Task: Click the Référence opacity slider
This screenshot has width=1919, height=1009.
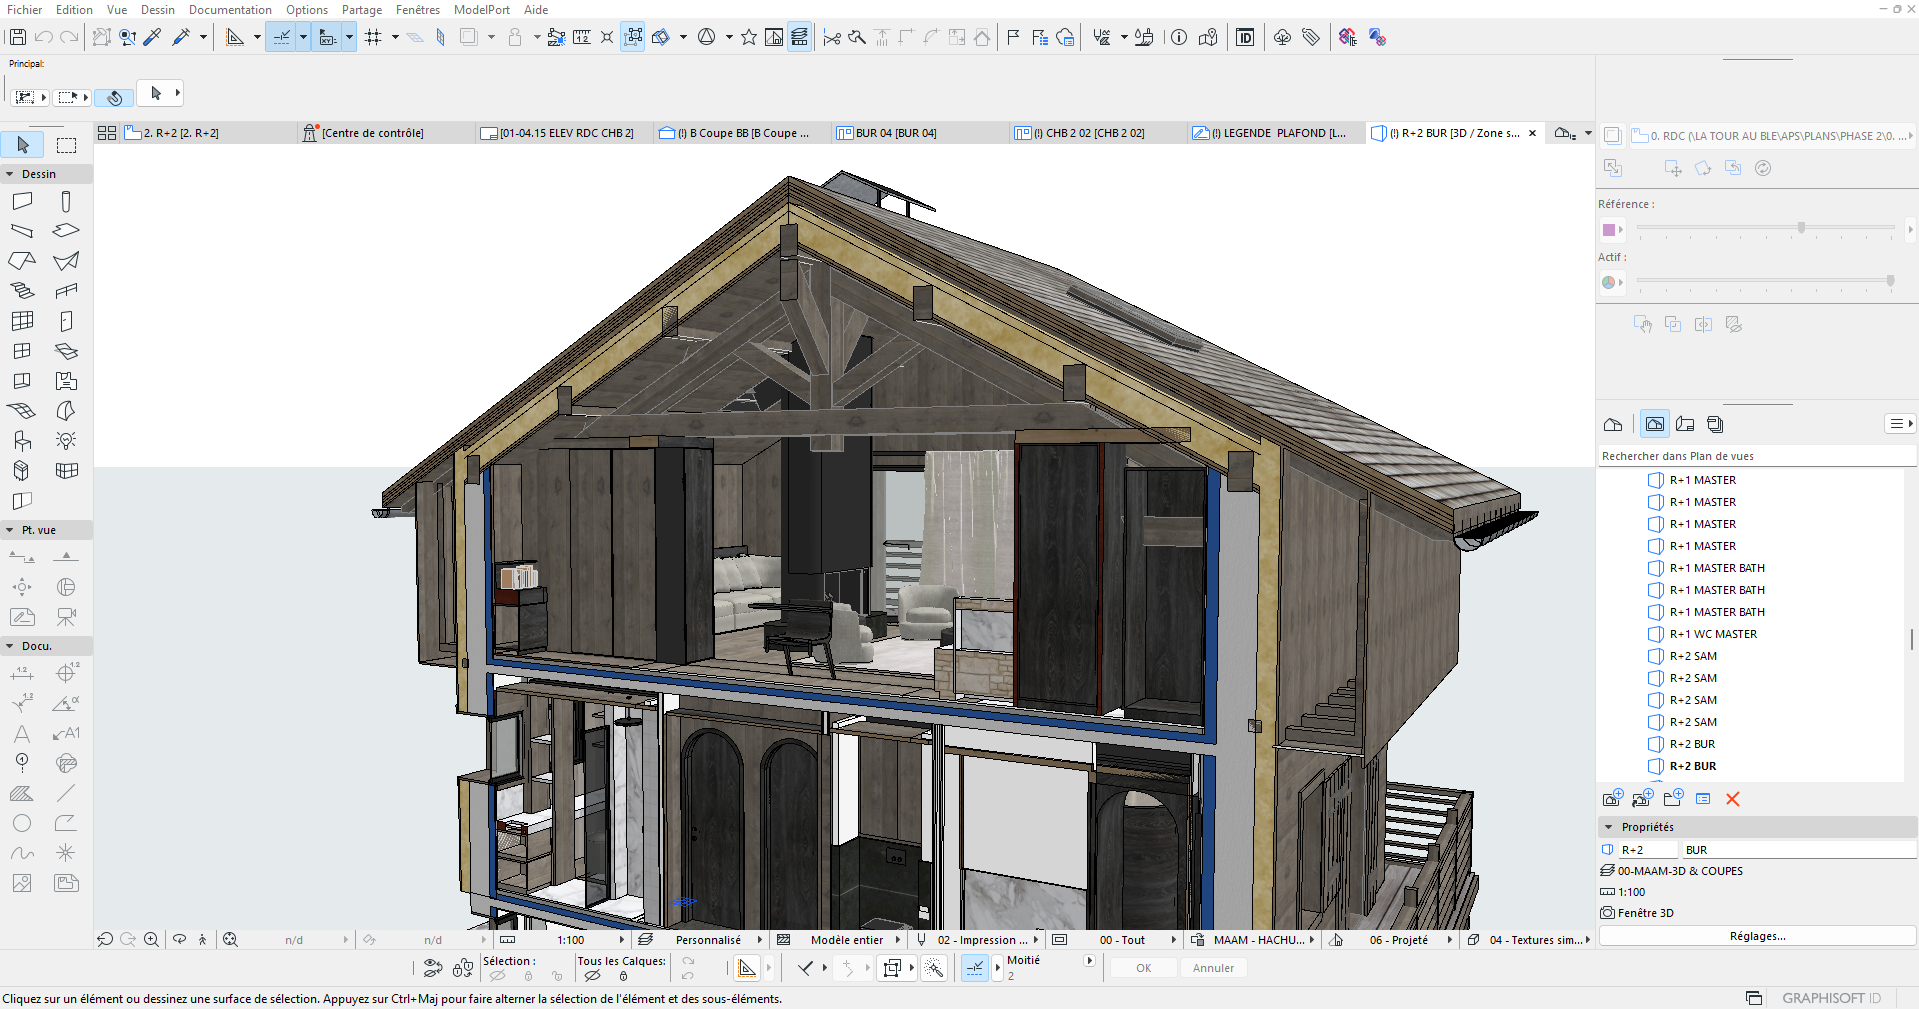Action: pyautogui.click(x=1801, y=229)
